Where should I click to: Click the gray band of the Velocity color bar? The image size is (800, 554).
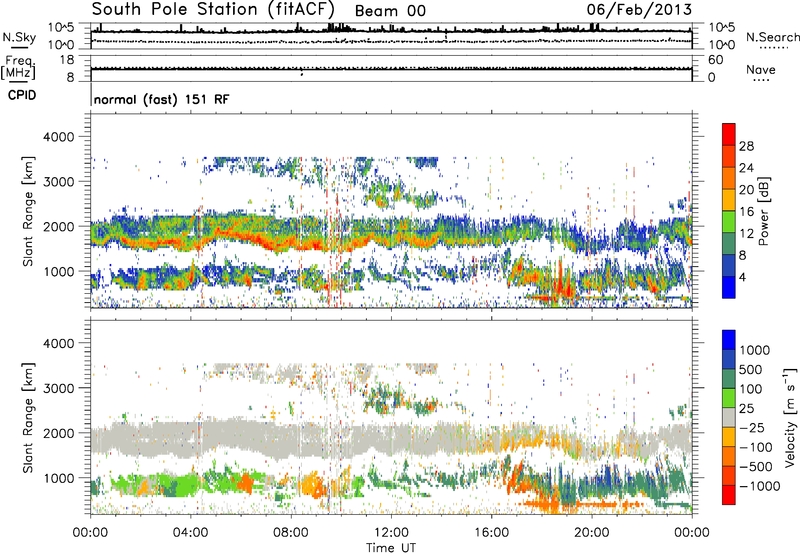[x=729, y=418]
